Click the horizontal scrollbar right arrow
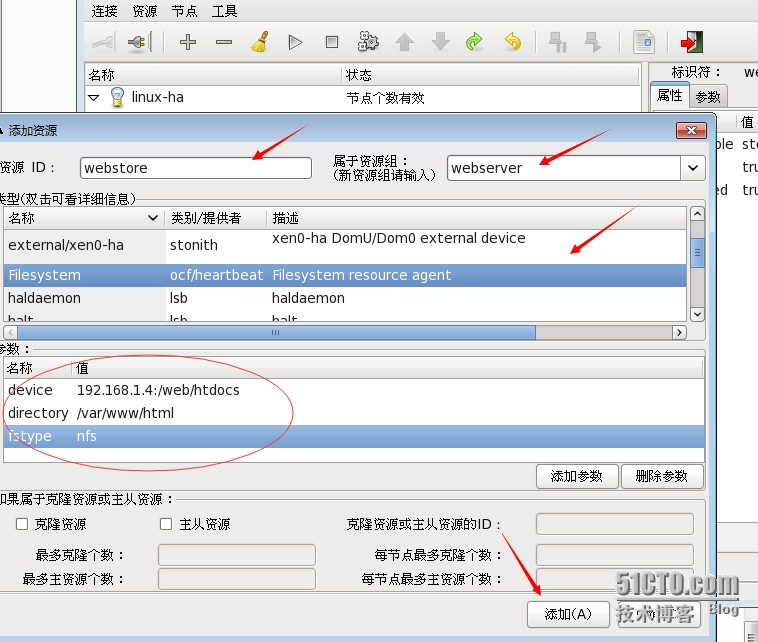The image size is (758, 642). 679,332
